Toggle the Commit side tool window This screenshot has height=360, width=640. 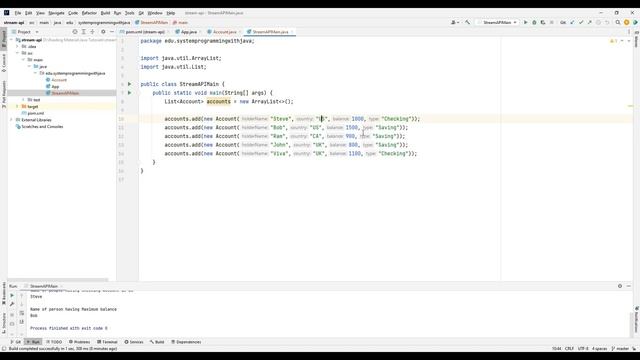tap(4, 63)
